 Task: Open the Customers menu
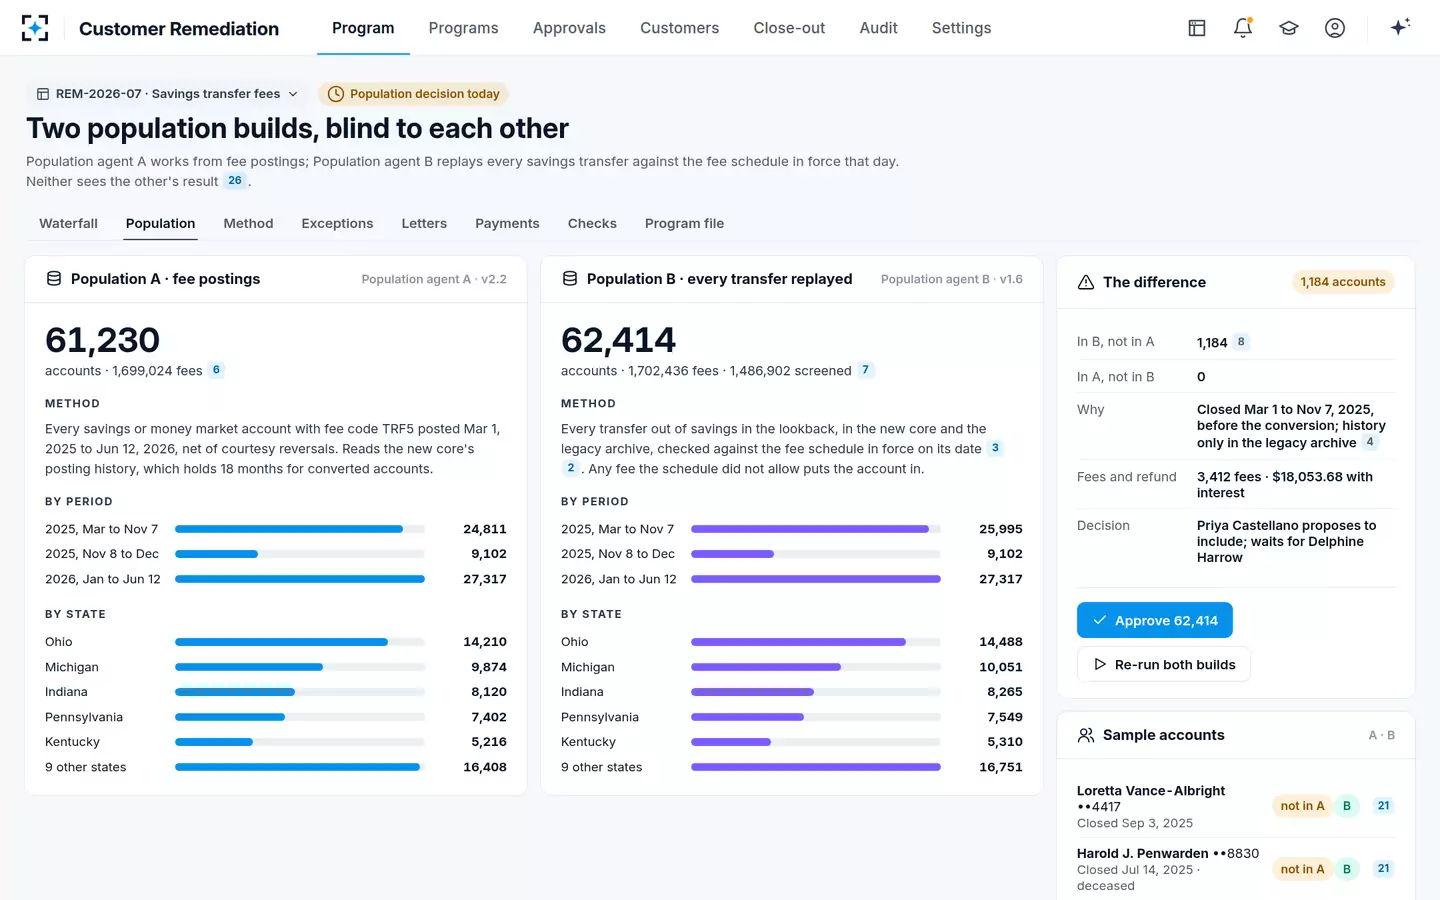pos(680,28)
